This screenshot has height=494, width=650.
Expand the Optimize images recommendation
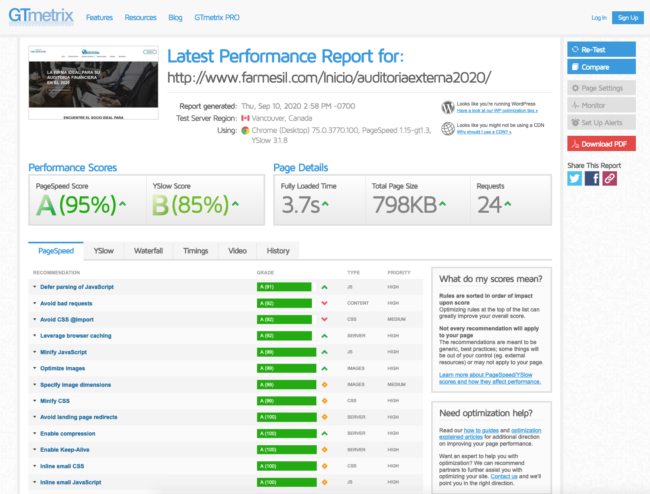coord(64,368)
